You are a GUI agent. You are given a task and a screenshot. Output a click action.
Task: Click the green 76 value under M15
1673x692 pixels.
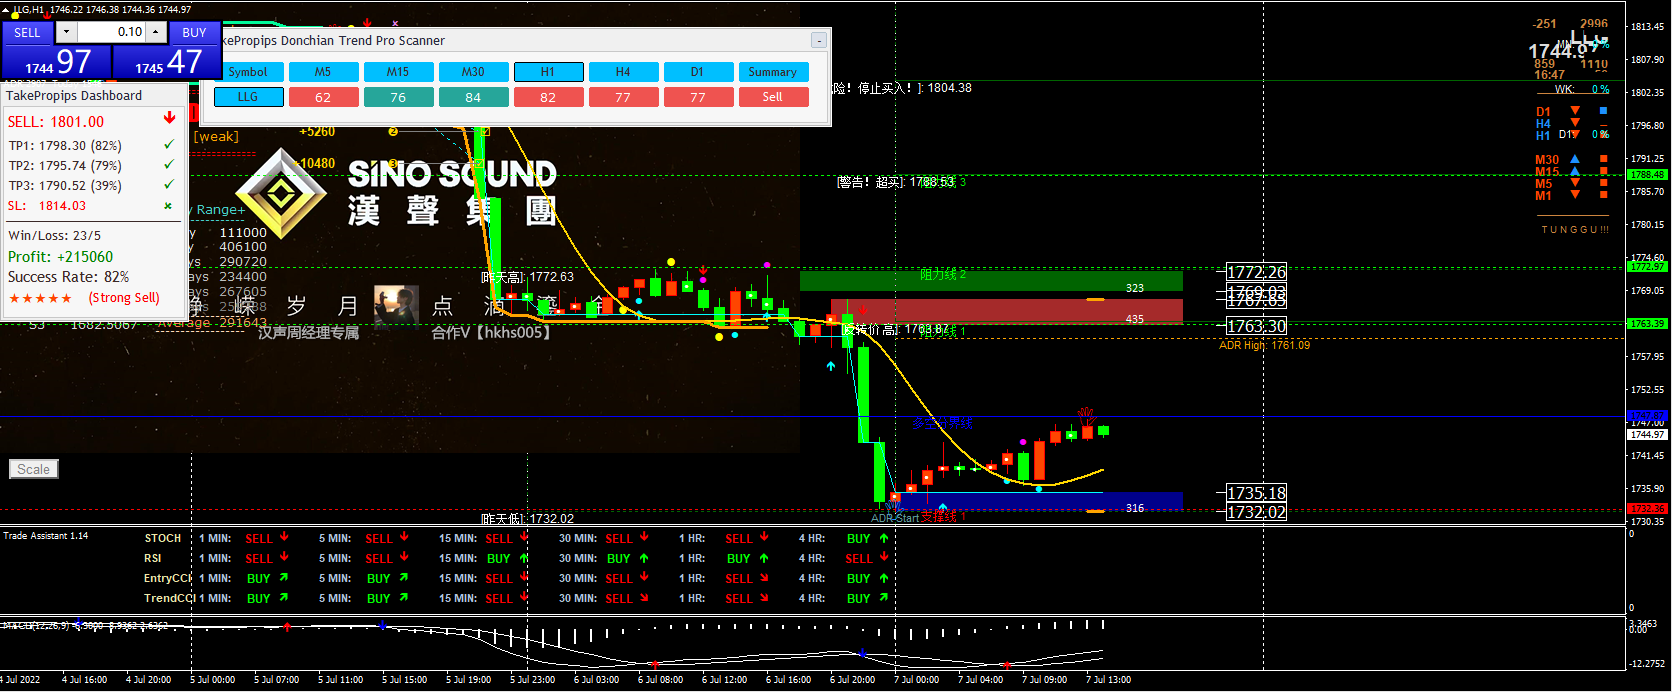tap(398, 97)
